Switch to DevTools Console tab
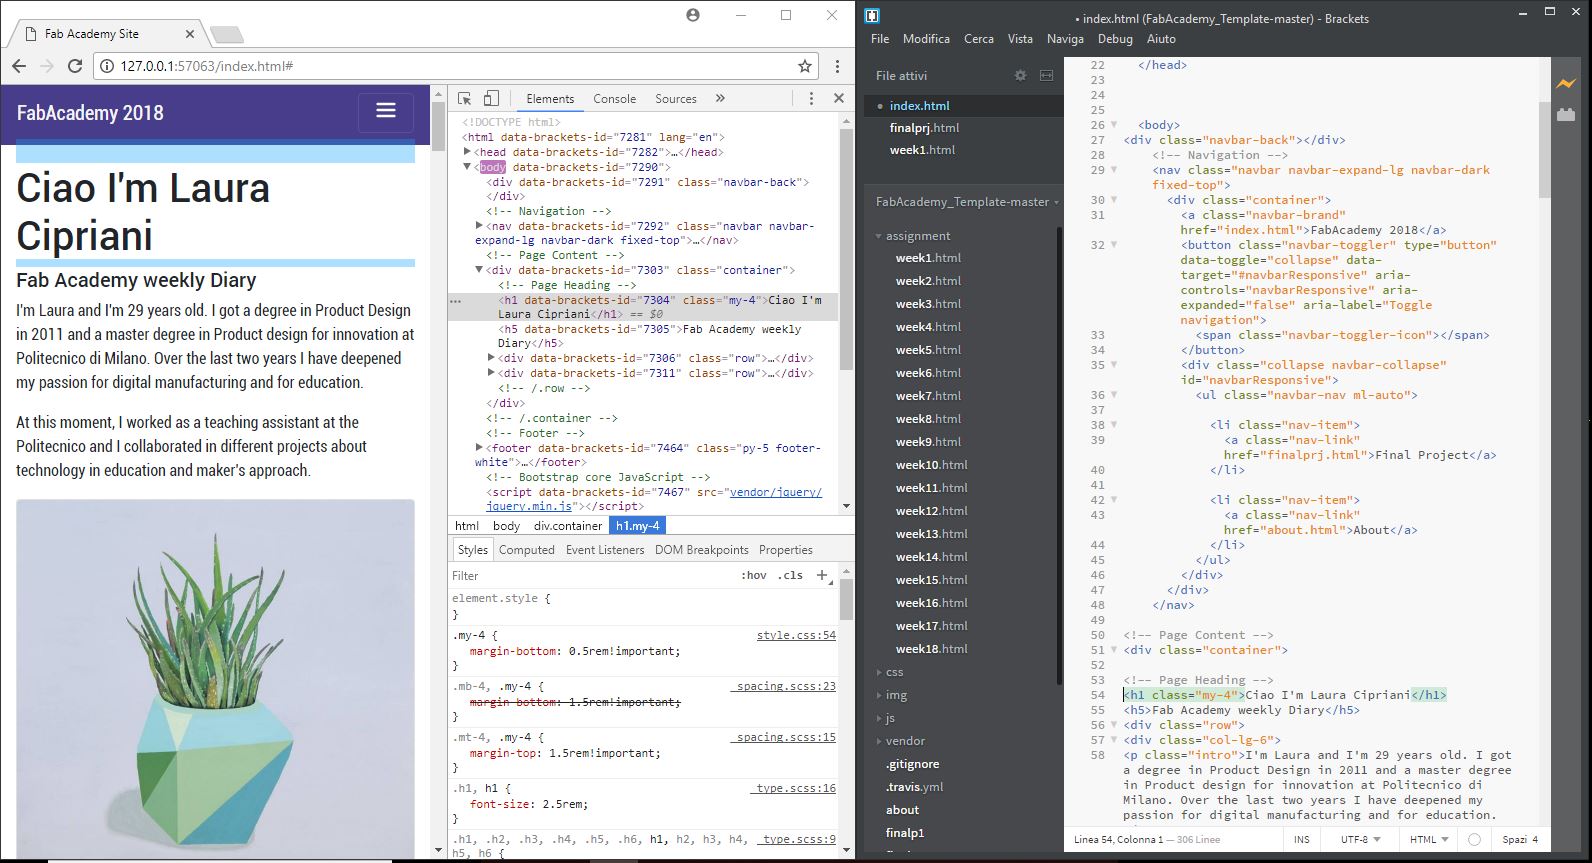1592x863 pixels. pos(614,99)
